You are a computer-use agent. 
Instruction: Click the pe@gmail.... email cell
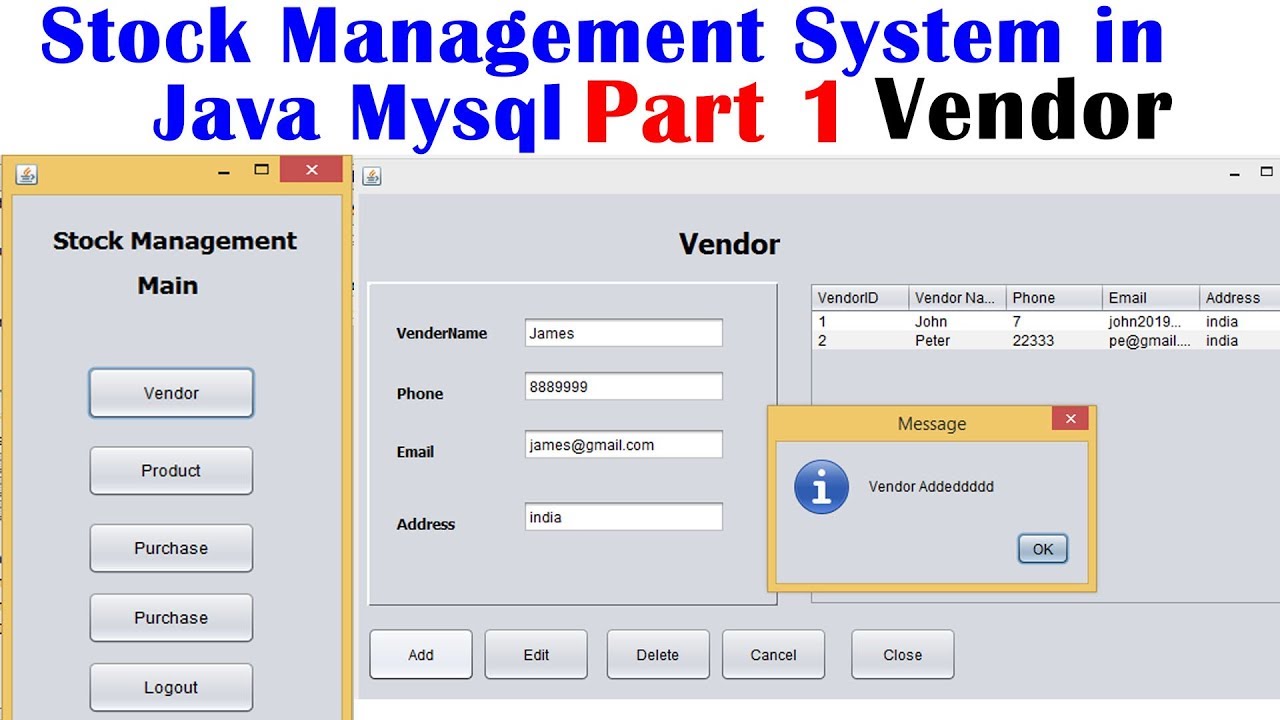(x=1151, y=341)
